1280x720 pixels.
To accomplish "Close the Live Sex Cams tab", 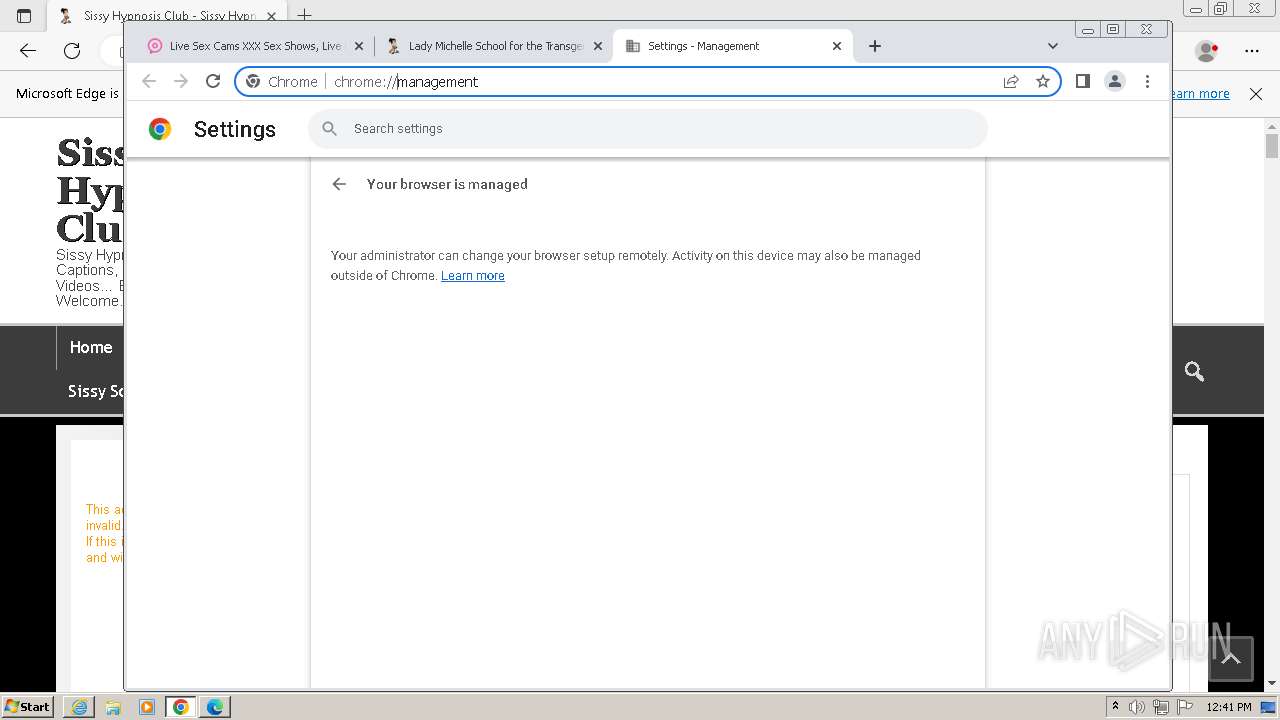I will click(x=359, y=46).
